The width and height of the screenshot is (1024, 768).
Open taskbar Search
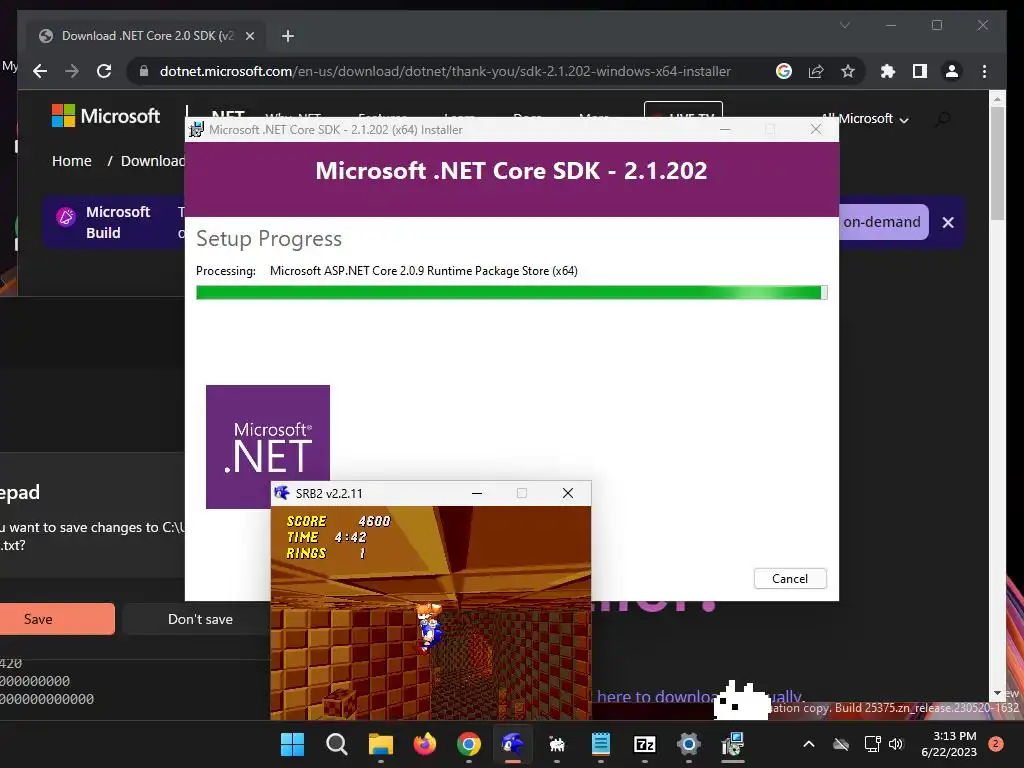(x=336, y=744)
